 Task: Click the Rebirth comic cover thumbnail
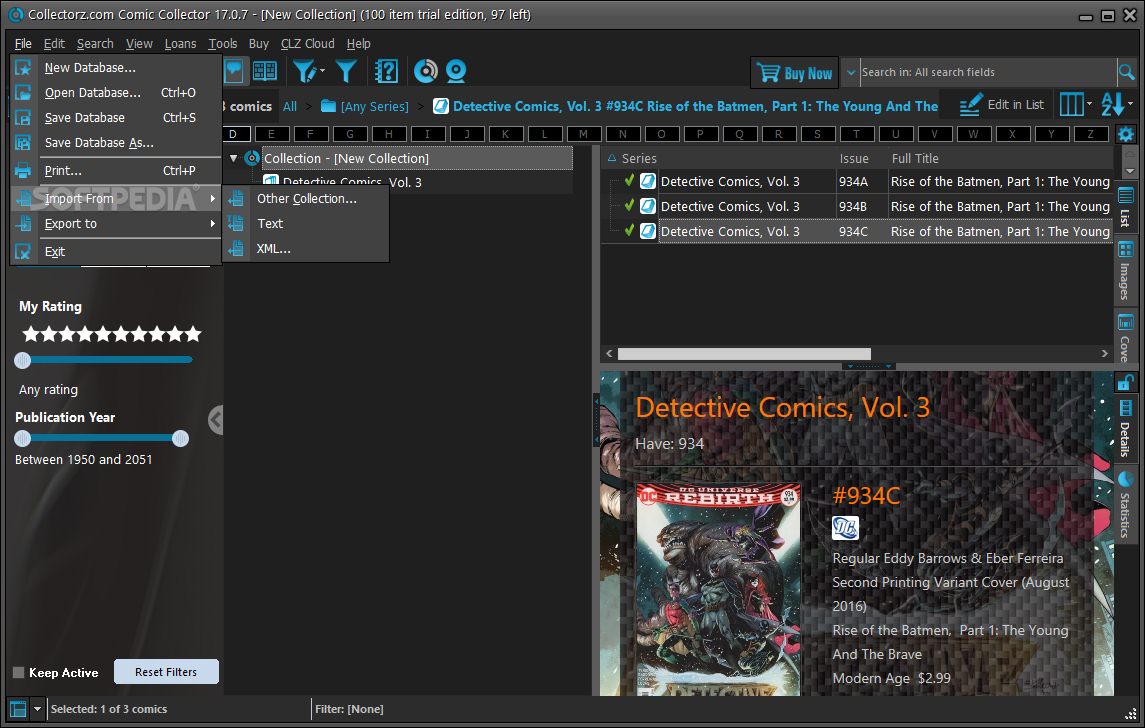(x=719, y=589)
